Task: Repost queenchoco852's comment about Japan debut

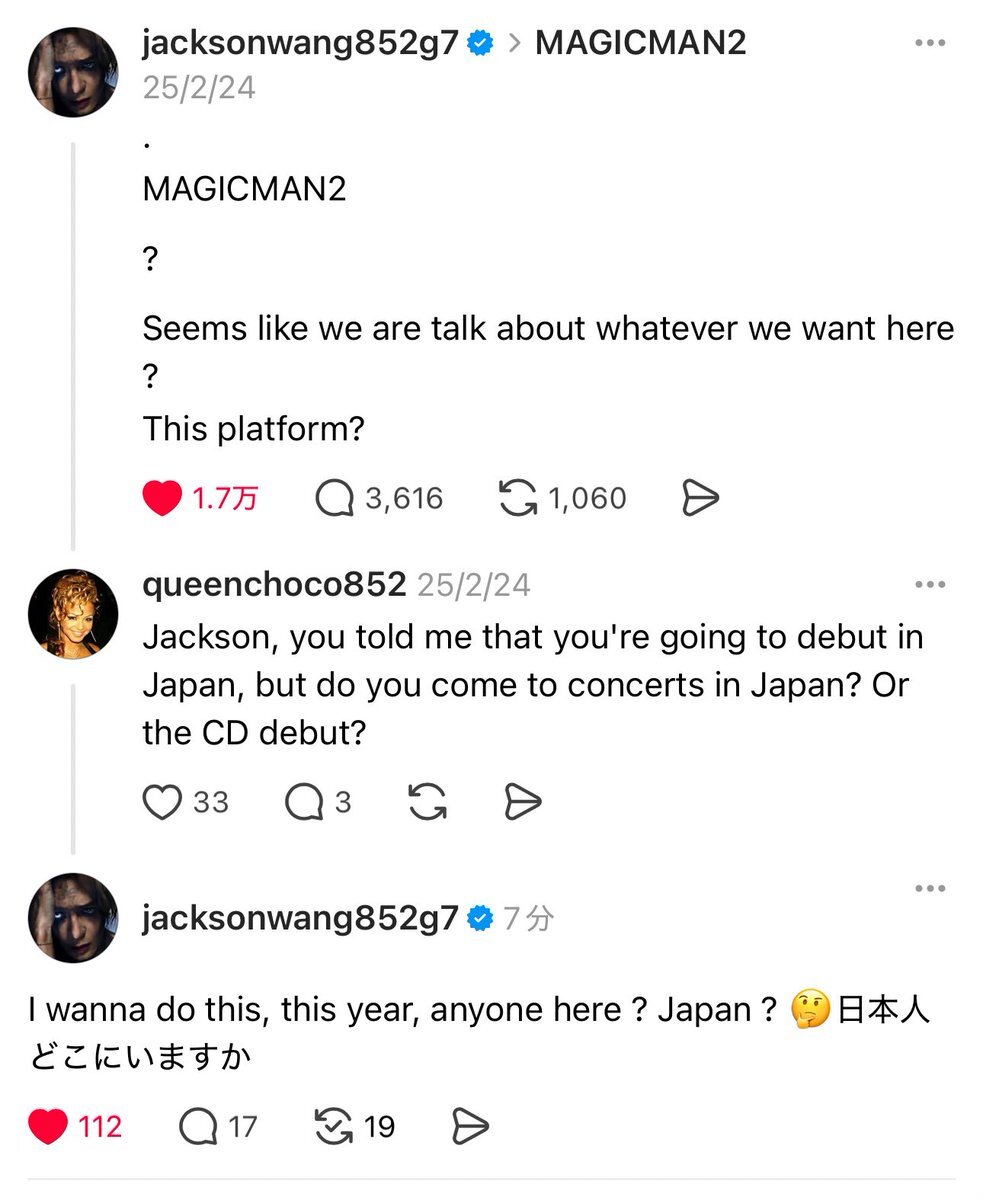Action: coord(428,802)
